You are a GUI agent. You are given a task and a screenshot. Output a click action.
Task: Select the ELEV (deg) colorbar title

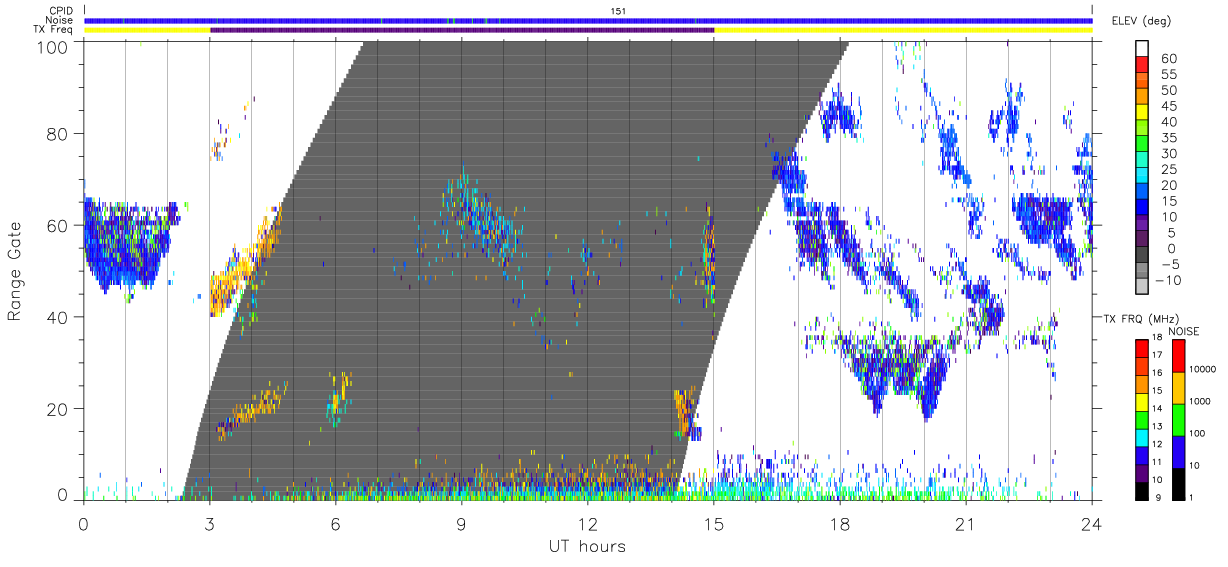pyautogui.click(x=1143, y=21)
